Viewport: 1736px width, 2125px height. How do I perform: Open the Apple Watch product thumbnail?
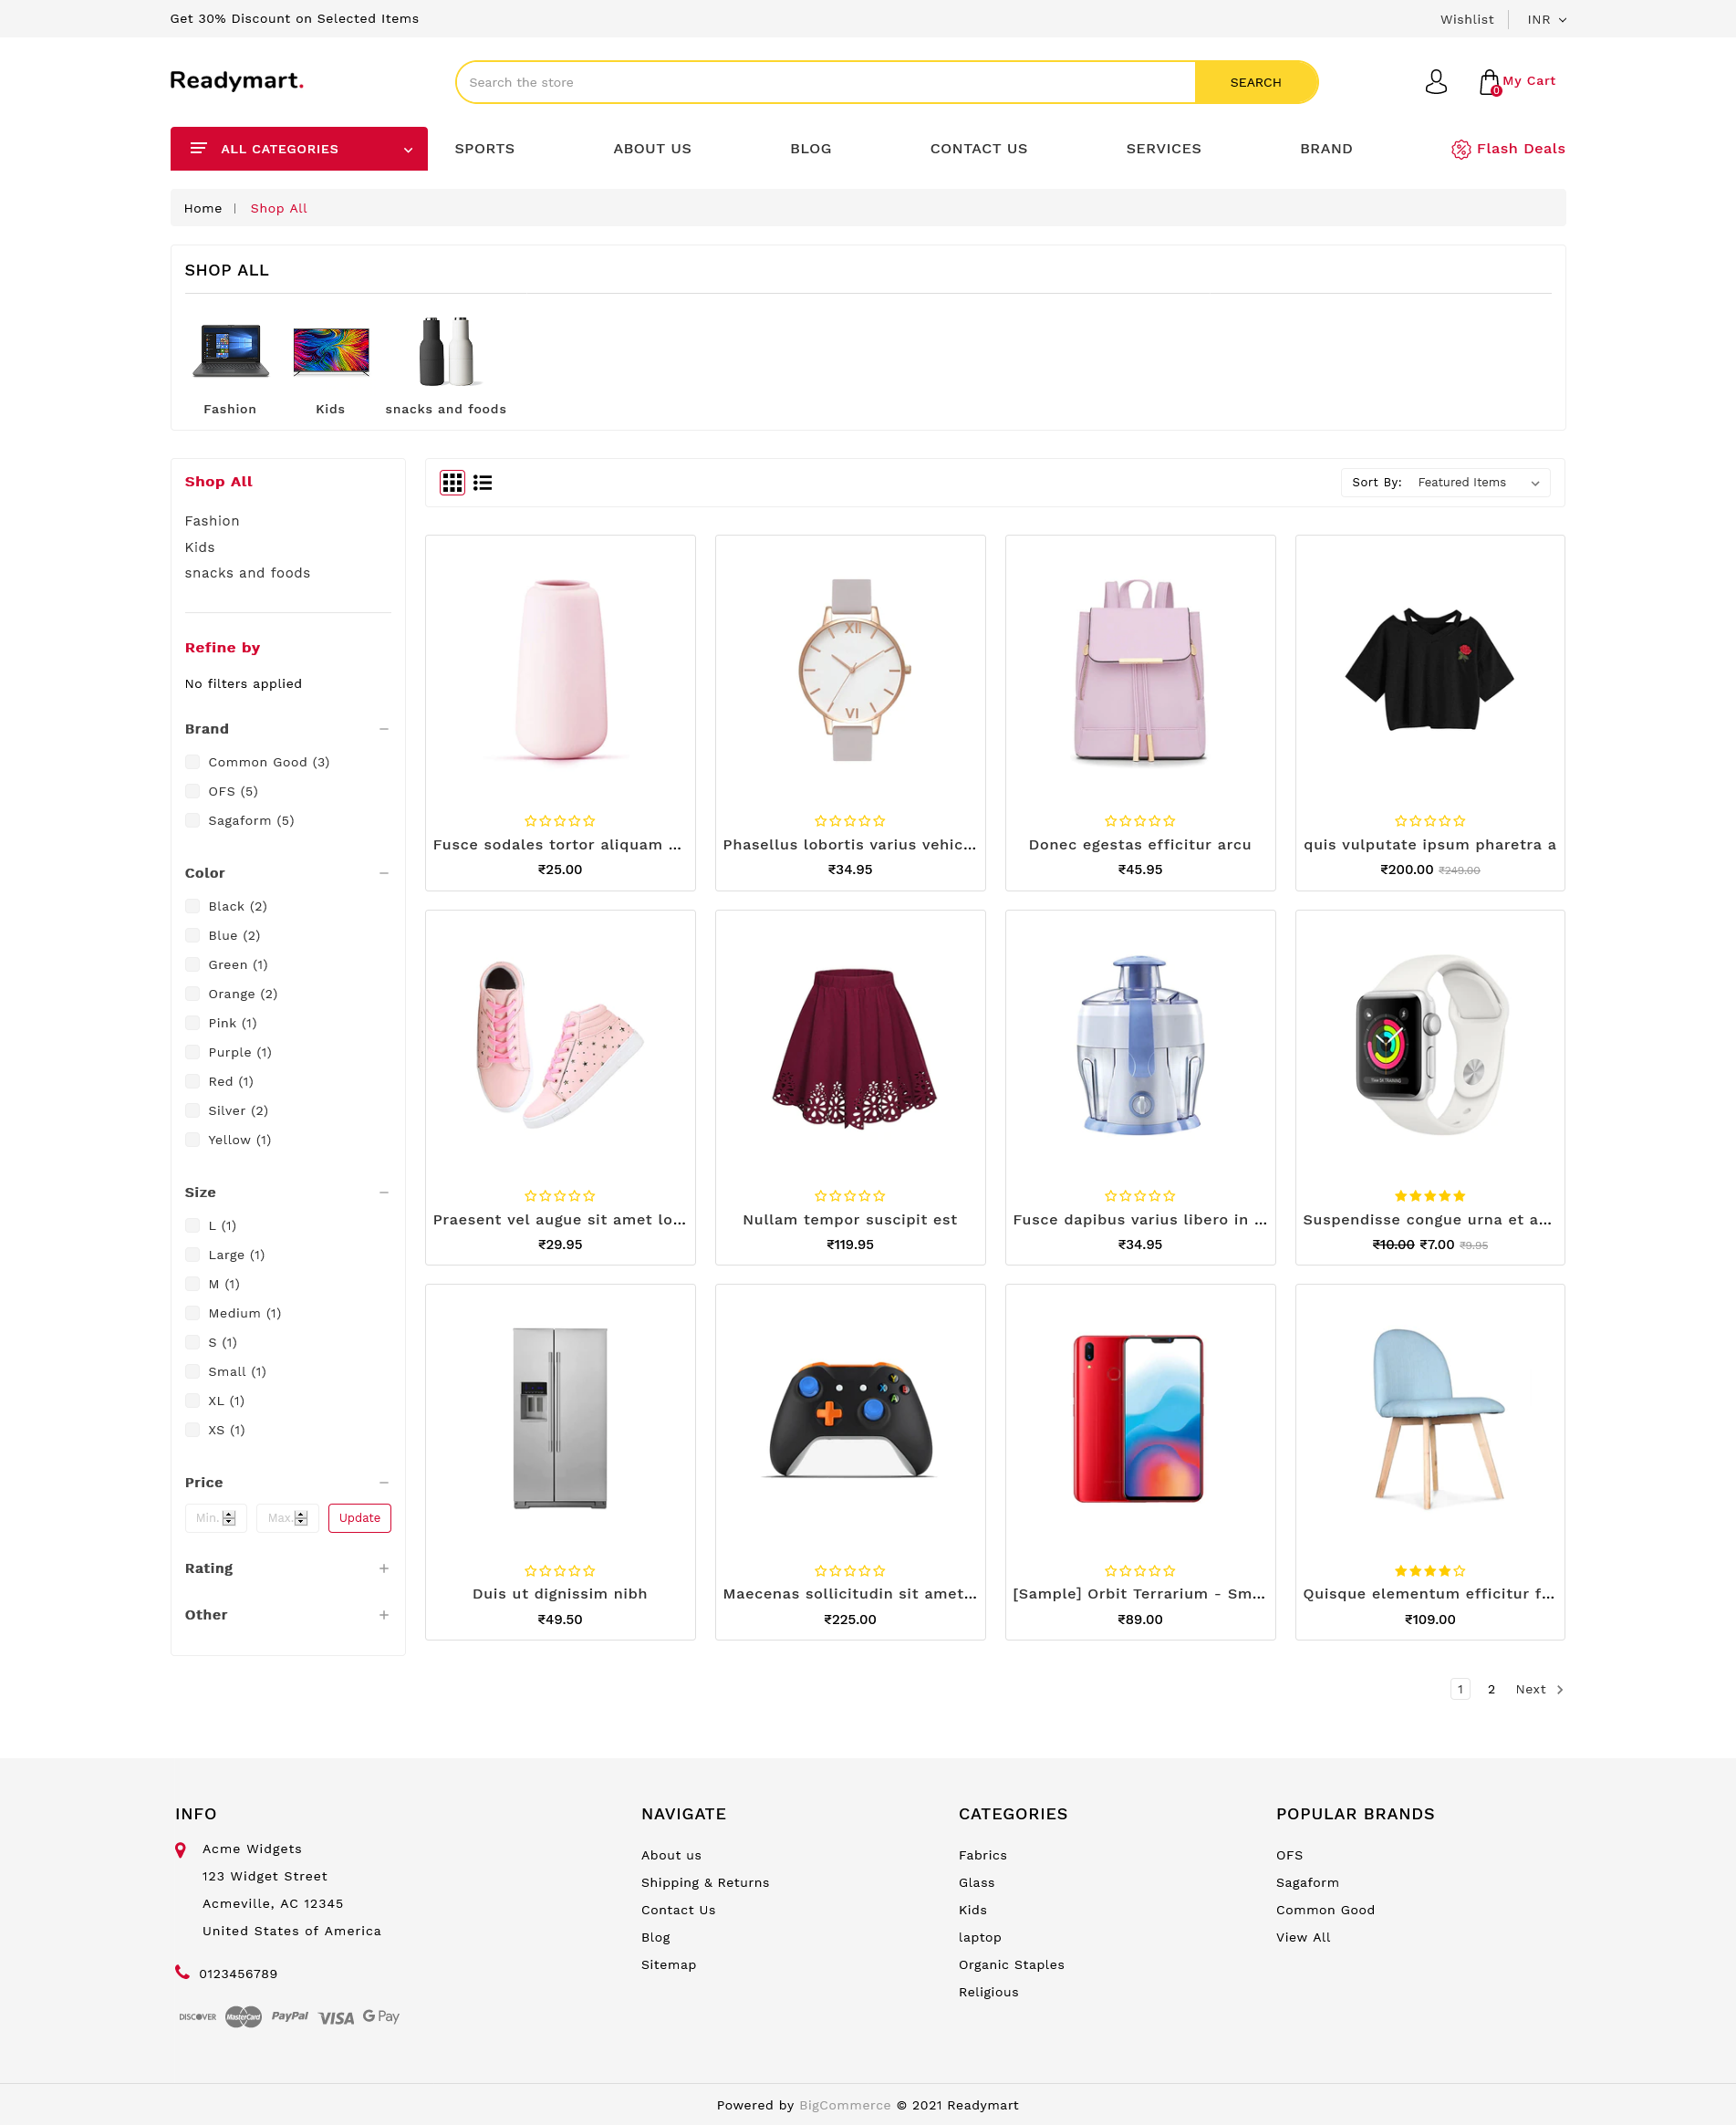(1429, 1043)
